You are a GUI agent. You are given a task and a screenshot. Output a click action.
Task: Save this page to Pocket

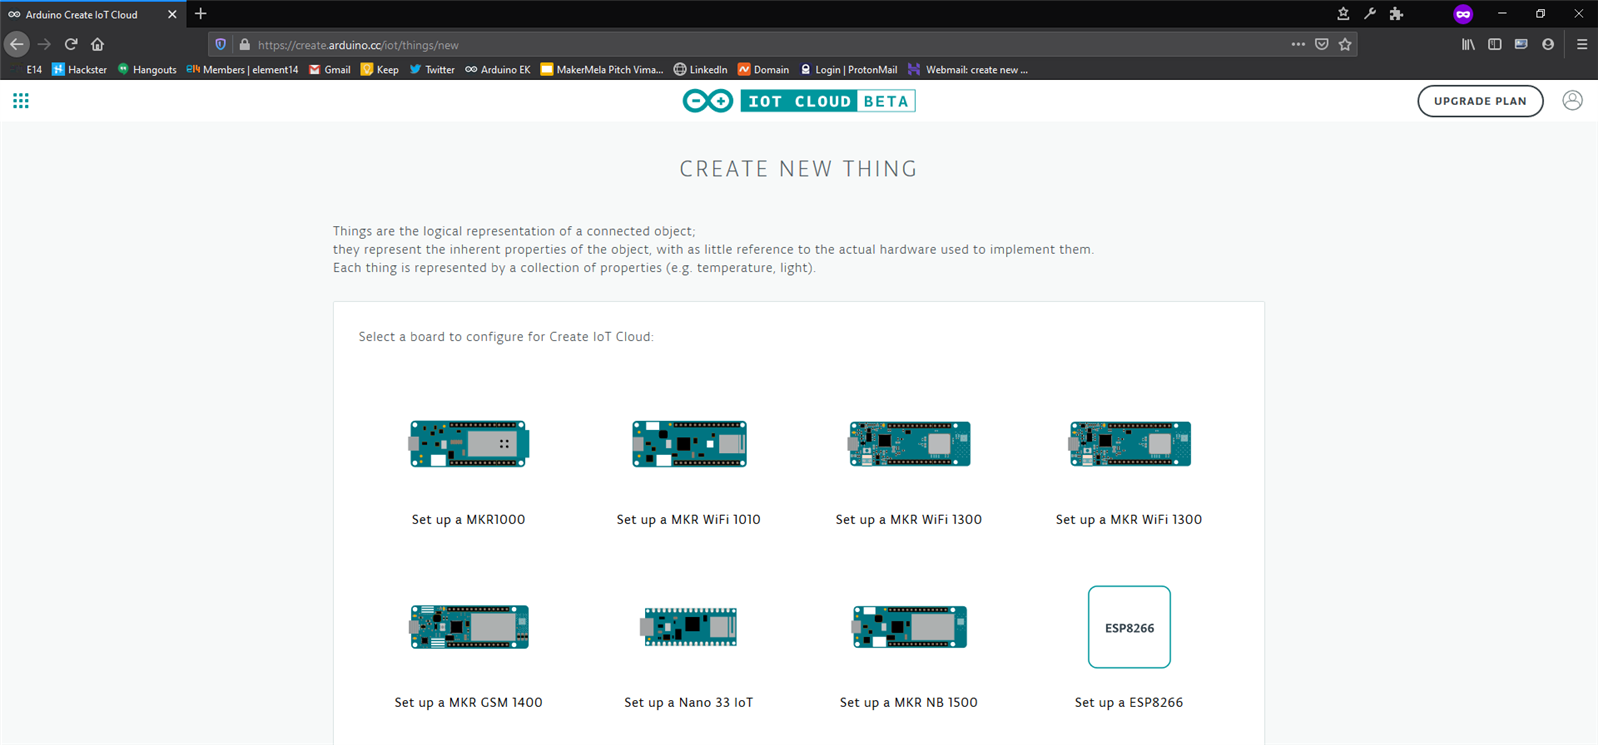1322,44
